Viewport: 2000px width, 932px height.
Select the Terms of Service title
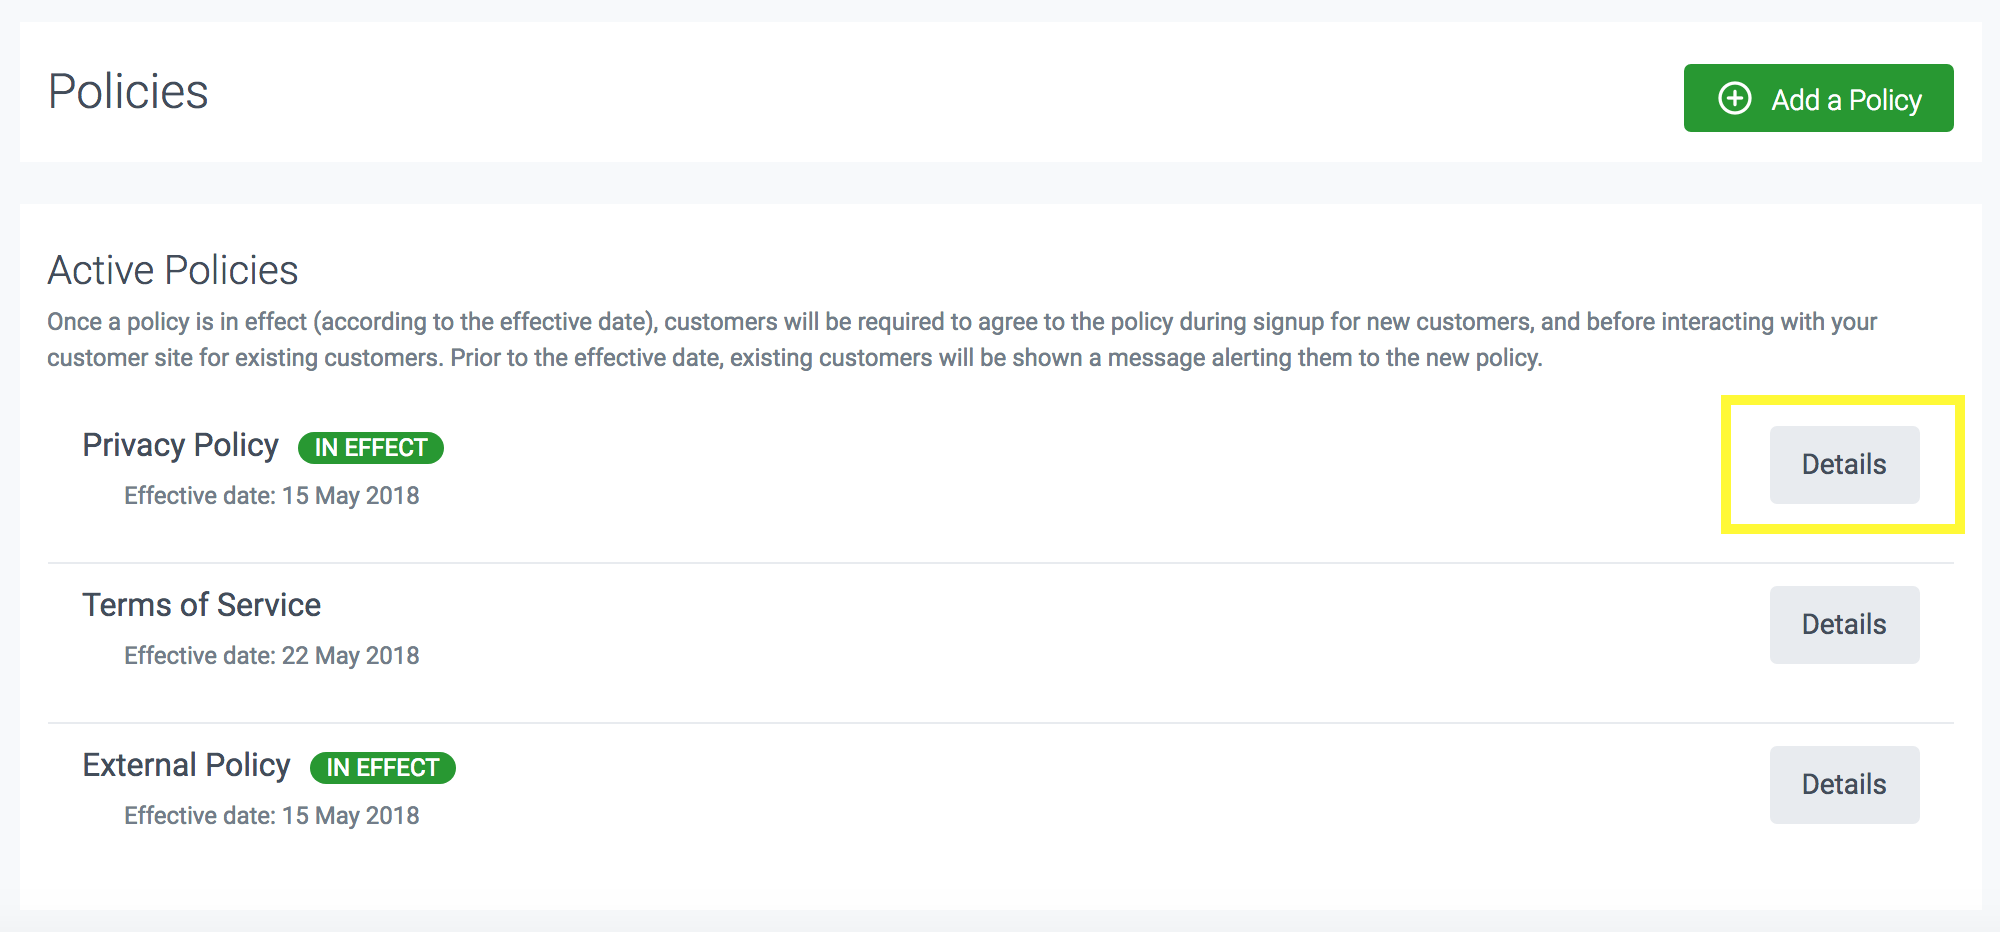[x=201, y=605]
